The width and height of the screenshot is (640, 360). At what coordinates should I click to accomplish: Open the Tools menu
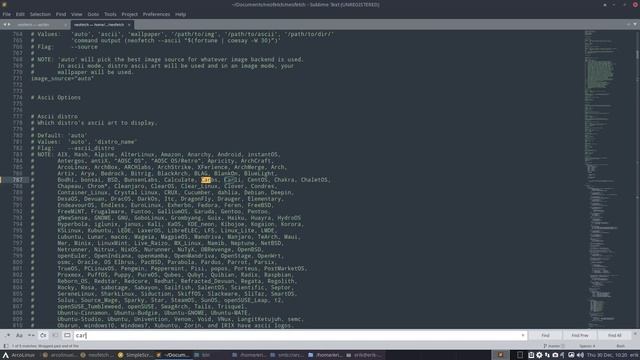point(110,14)
